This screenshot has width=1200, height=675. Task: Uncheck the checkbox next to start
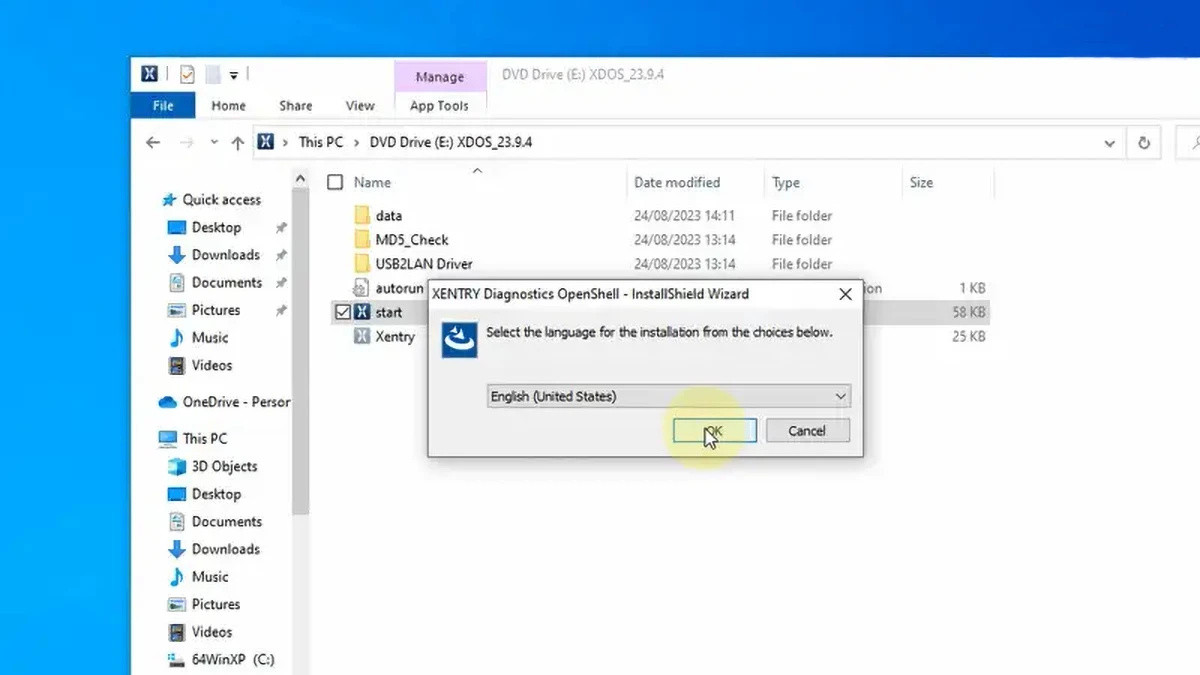click(343, 312)
